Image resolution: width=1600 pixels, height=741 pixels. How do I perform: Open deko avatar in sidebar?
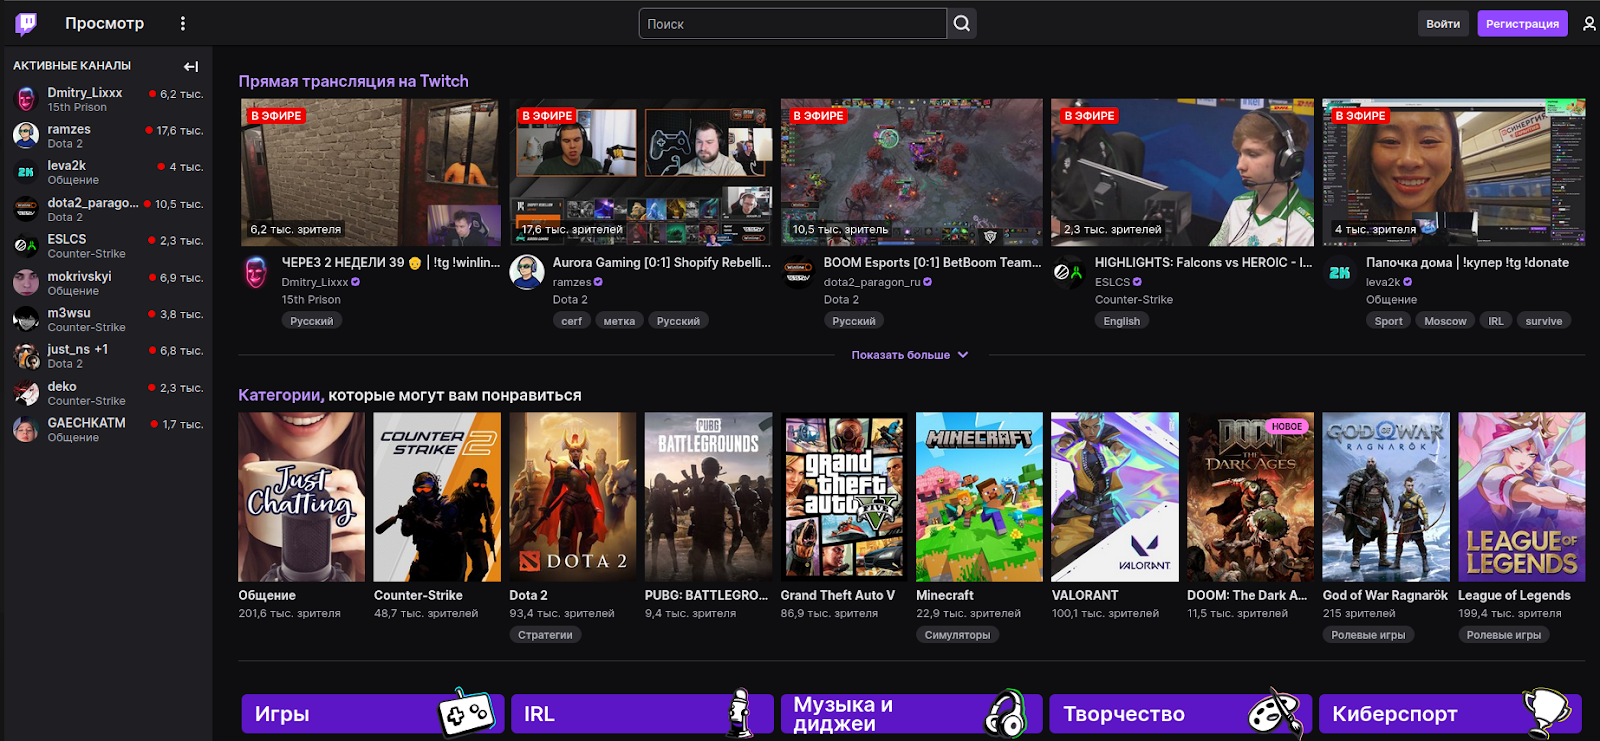coord(26,393)
